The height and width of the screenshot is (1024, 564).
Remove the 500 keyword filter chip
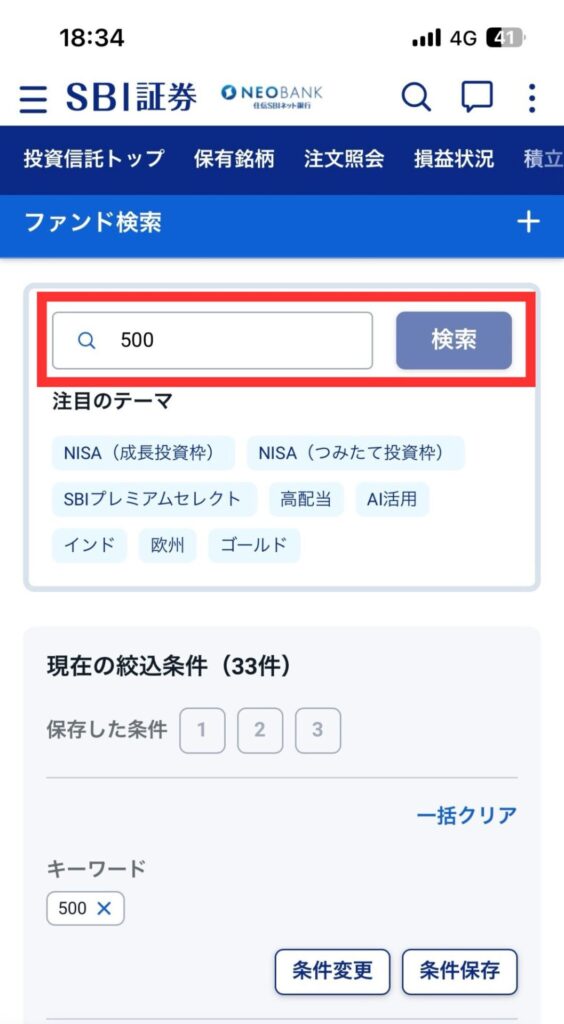(104, 908)
